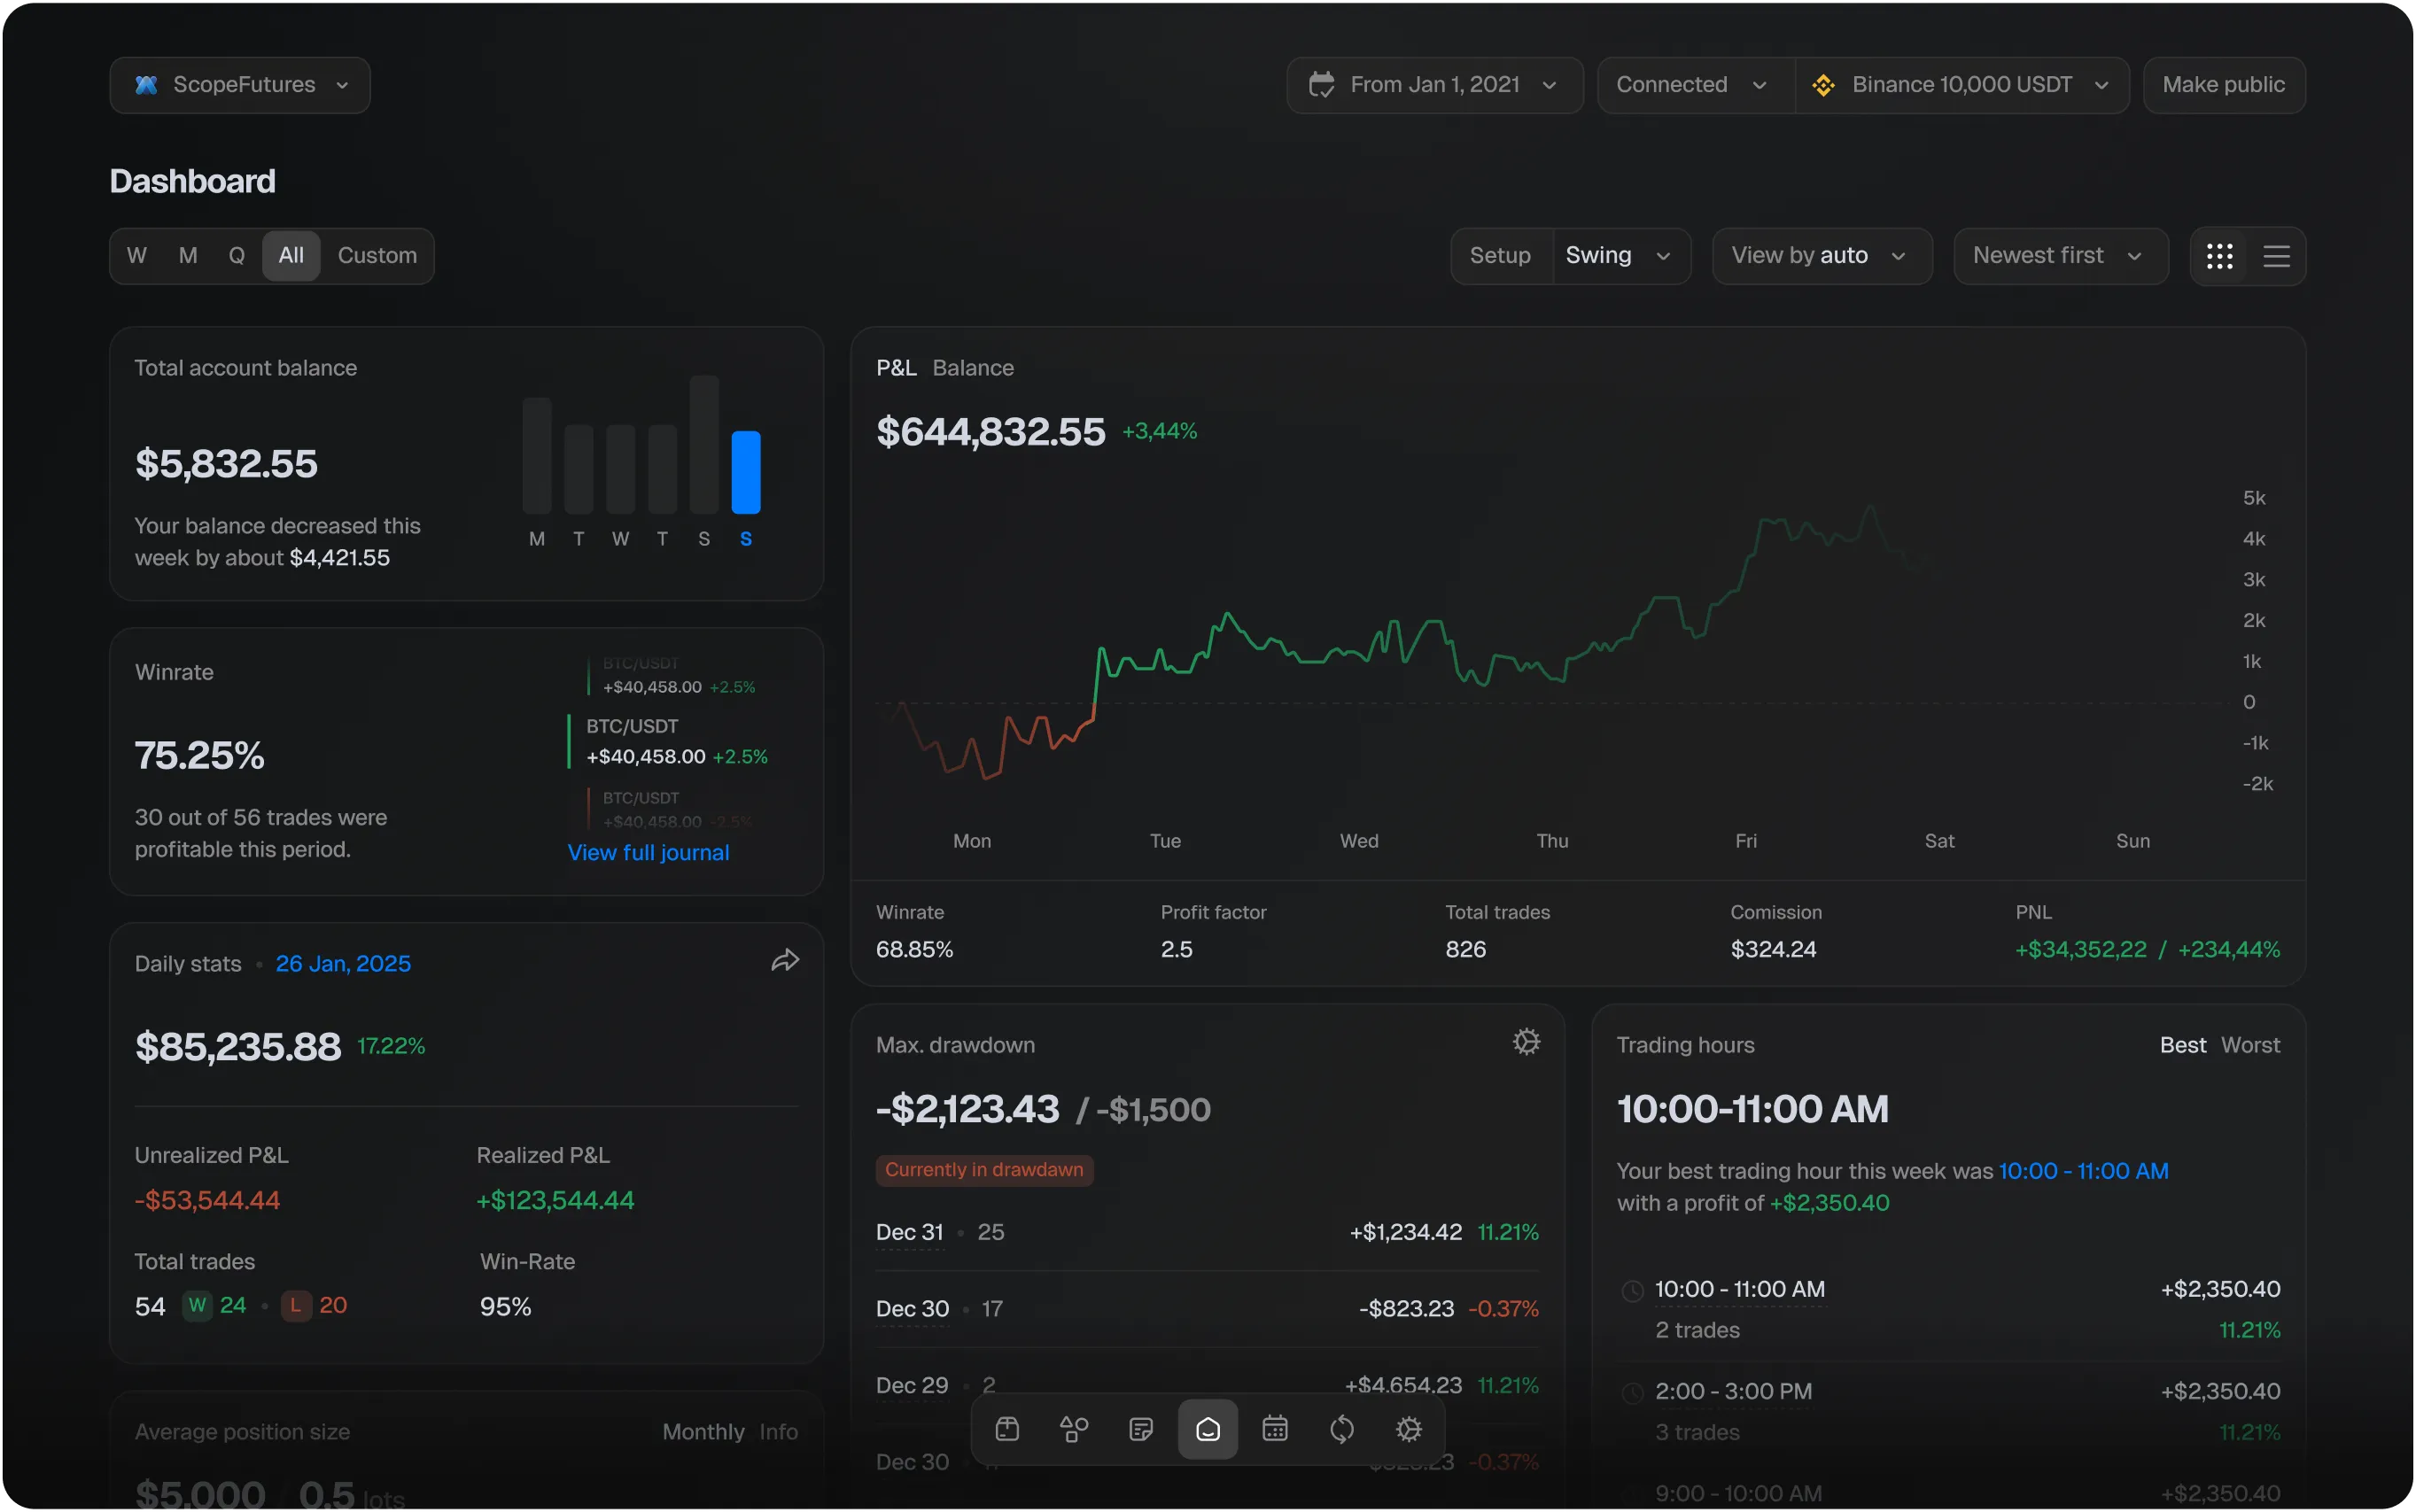2416x1512 pixels.
Task: Click the Unrealized P&L -$53,544.44 value
Action: pos(207,1200)
